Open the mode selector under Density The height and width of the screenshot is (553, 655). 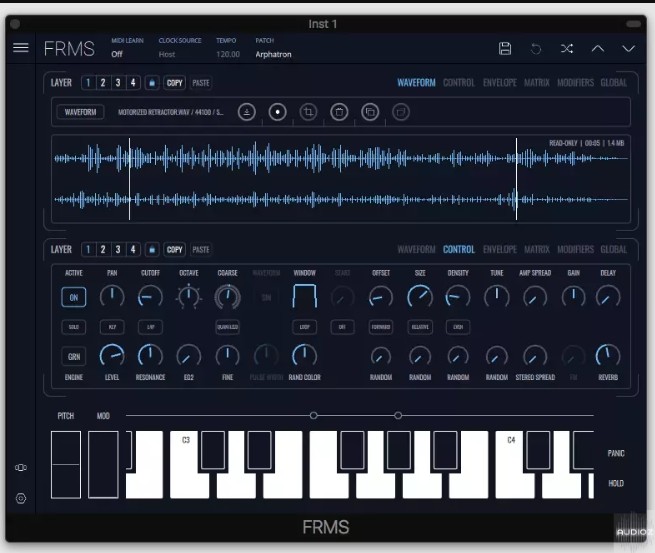pos(458,327)
